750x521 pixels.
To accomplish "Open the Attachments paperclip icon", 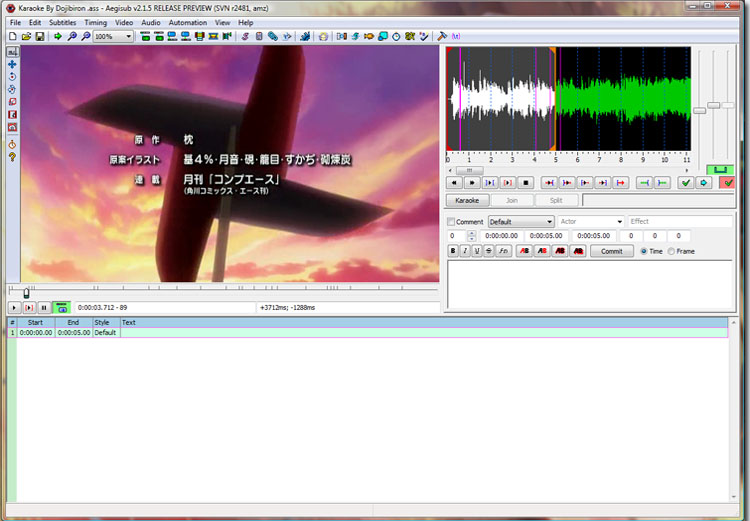I will pyautogui.click(x=273, y=36).
